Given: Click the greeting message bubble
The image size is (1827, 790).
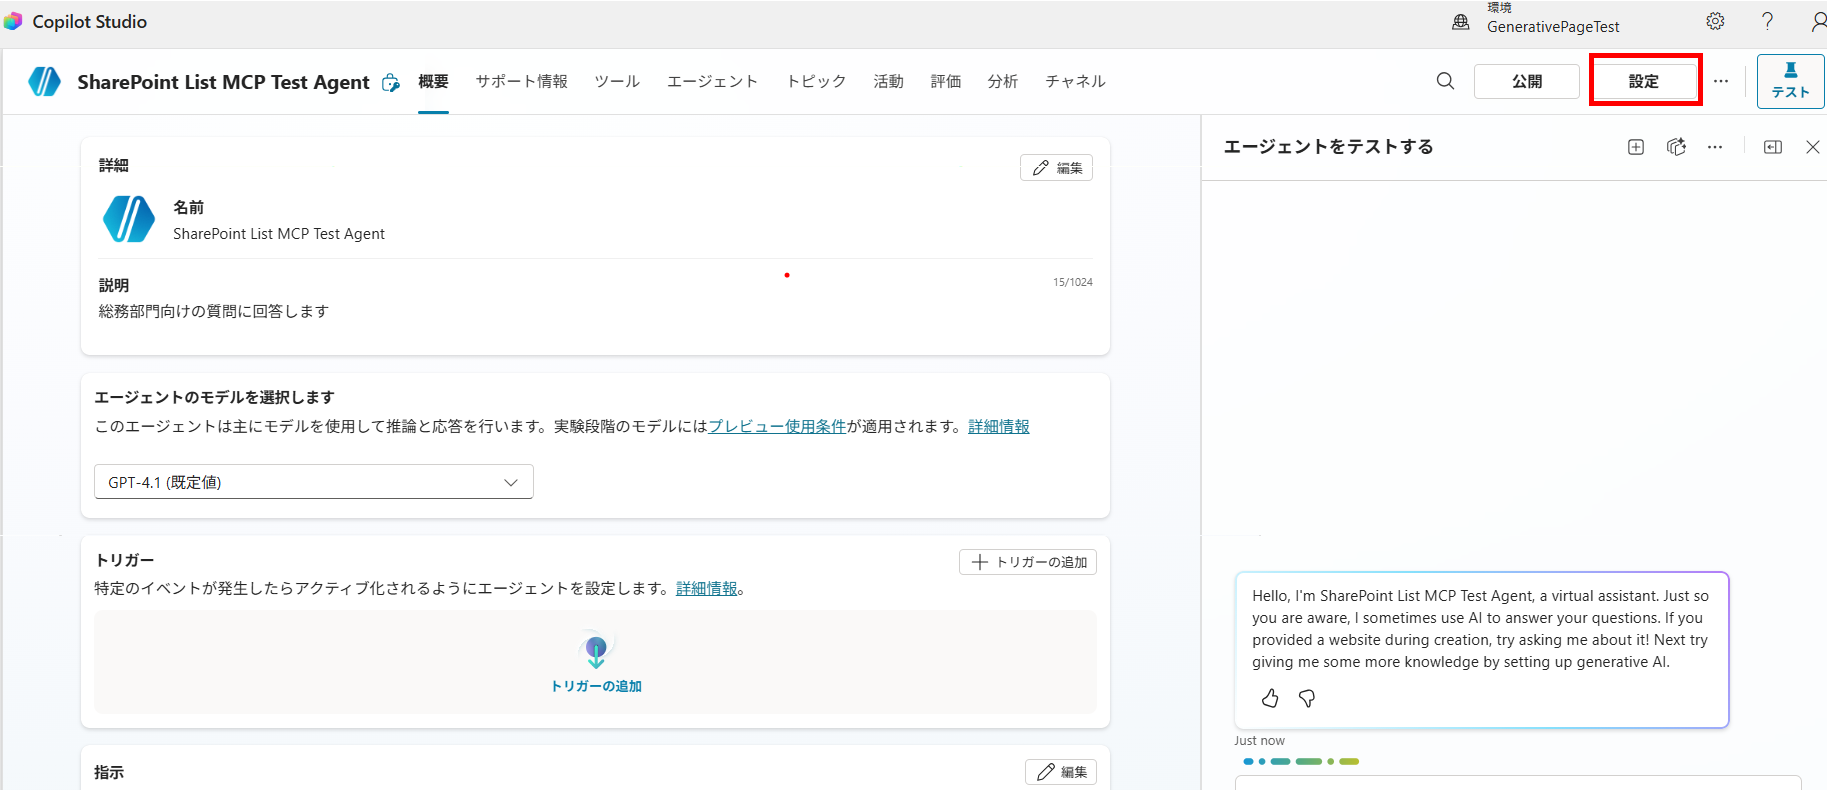Looking at the screenshot, I should (x=1482, y=650).
